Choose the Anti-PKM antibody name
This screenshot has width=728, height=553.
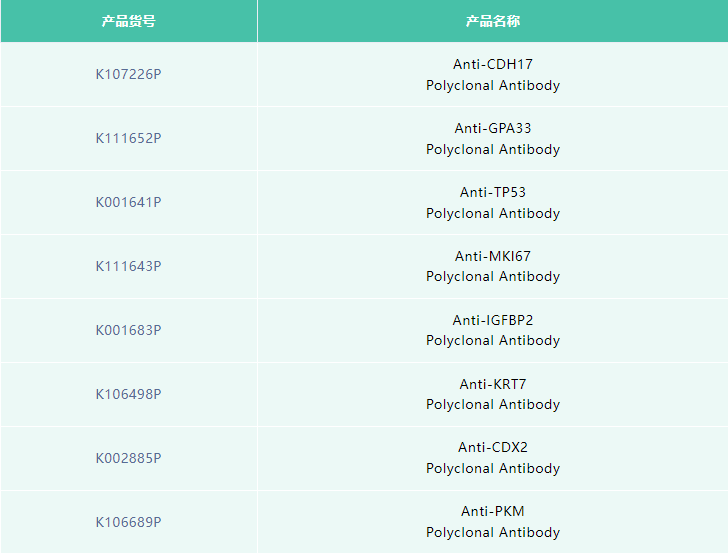click(492, 511)
